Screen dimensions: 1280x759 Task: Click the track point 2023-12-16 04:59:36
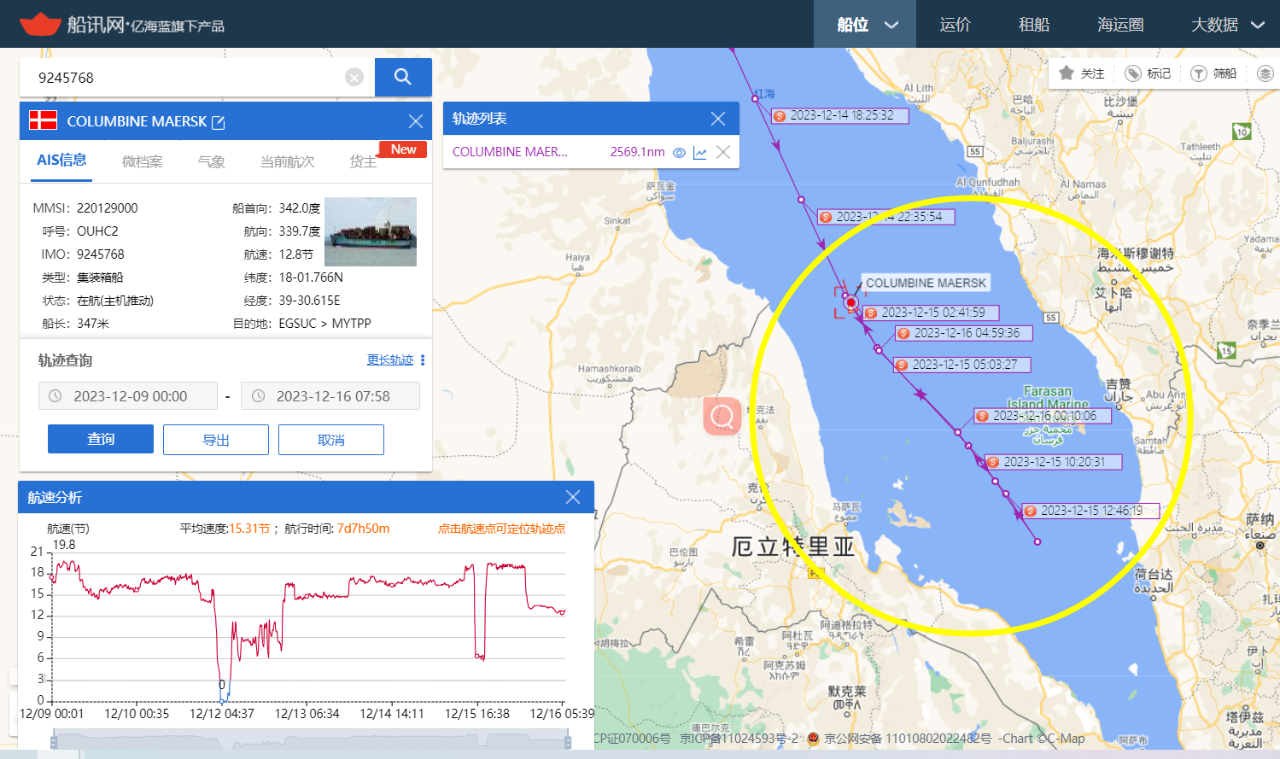coord(964,333)
